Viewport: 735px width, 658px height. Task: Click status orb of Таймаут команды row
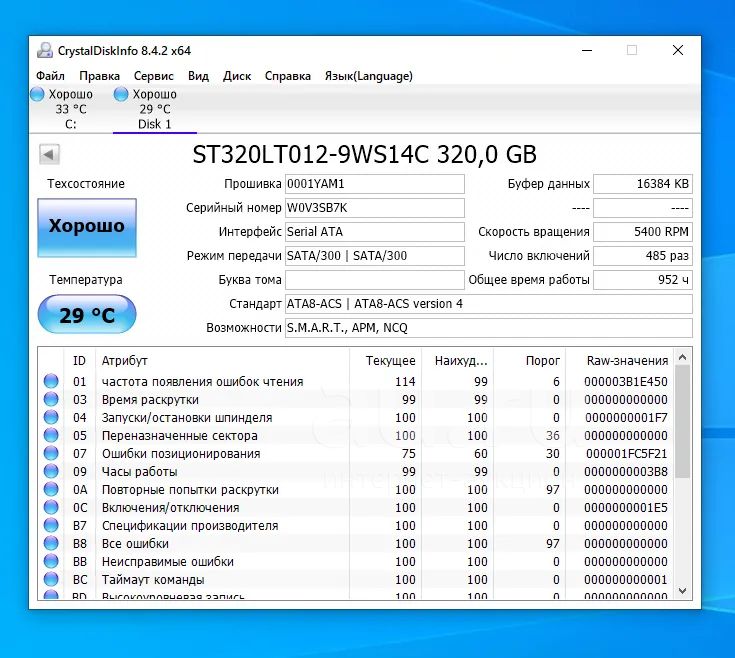pos(51,579)
